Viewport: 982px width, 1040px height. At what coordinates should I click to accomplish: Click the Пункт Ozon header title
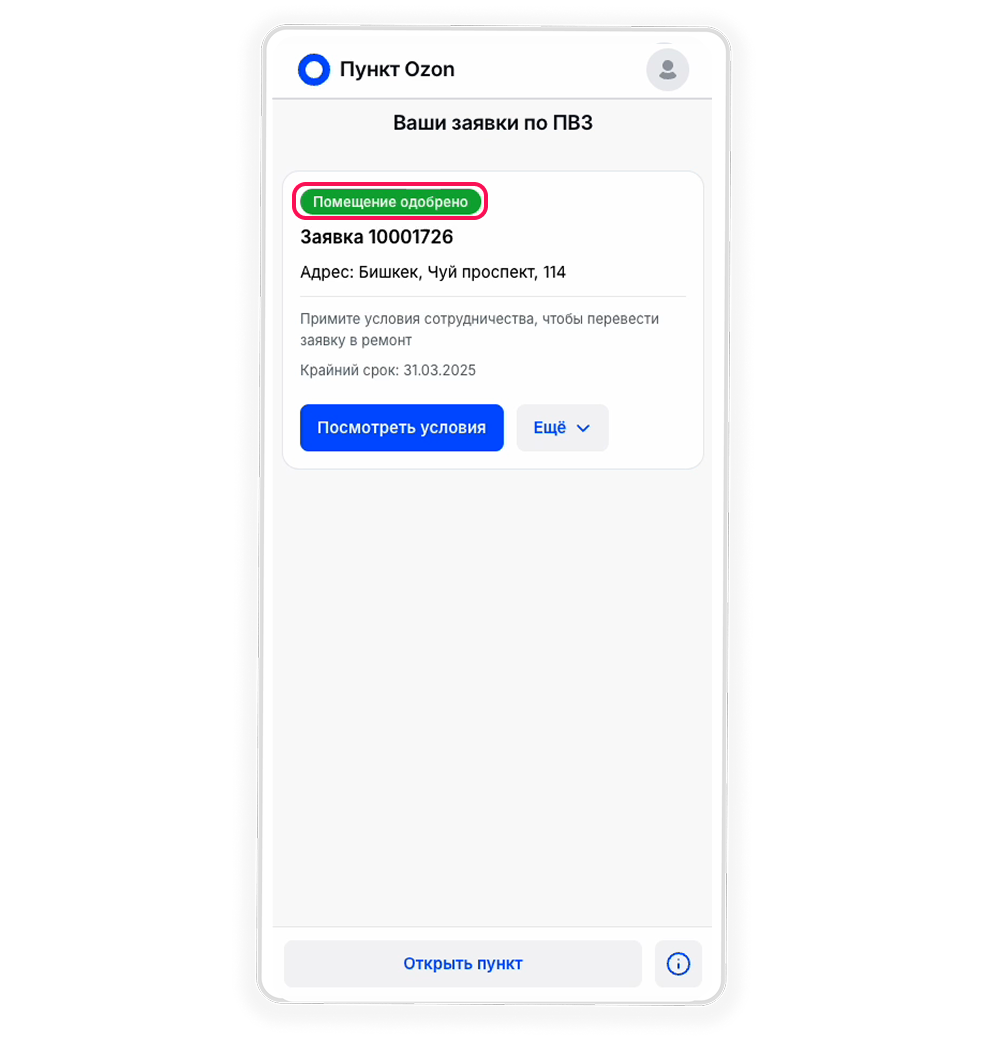pos(397,69)
